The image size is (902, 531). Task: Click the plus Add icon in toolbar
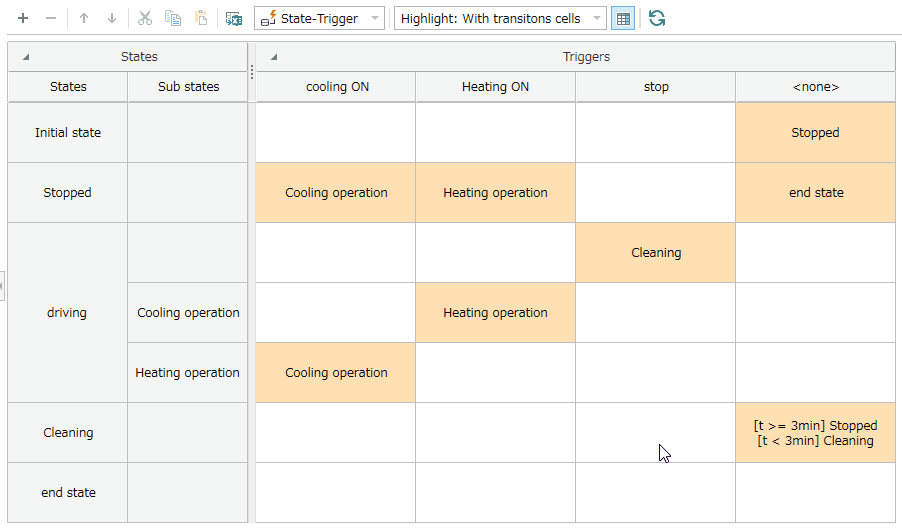point(23,18)
